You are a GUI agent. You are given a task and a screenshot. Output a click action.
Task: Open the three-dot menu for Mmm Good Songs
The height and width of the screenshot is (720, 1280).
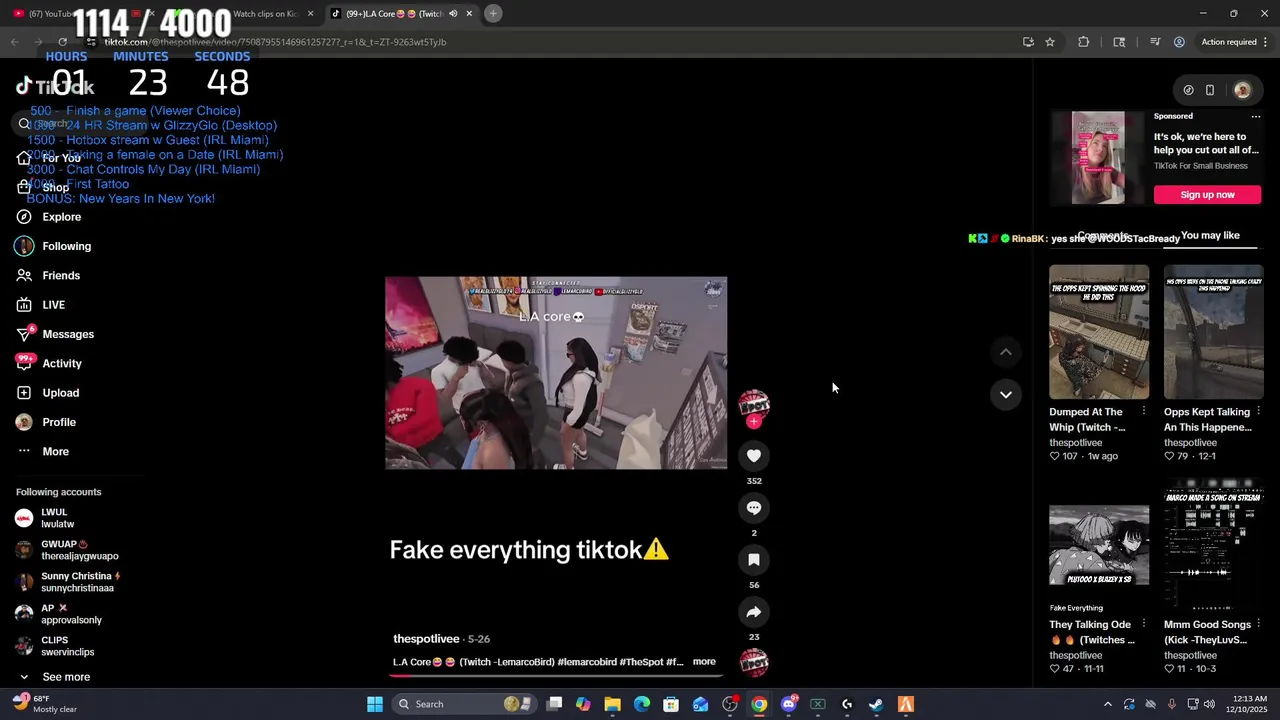(x=1258, y=625)
